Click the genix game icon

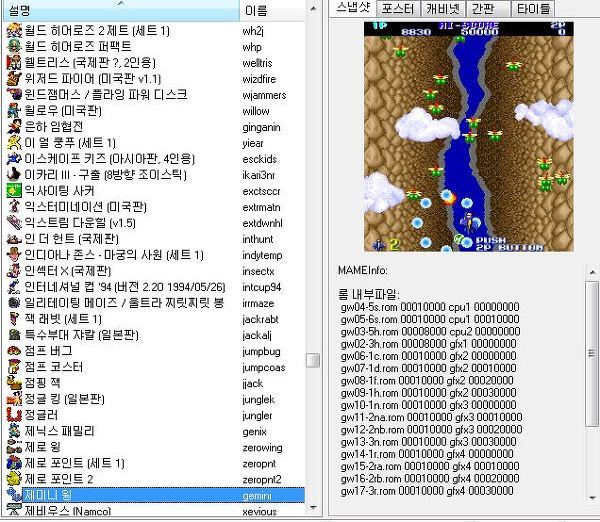pyautogui.click(x=14, y=431)
